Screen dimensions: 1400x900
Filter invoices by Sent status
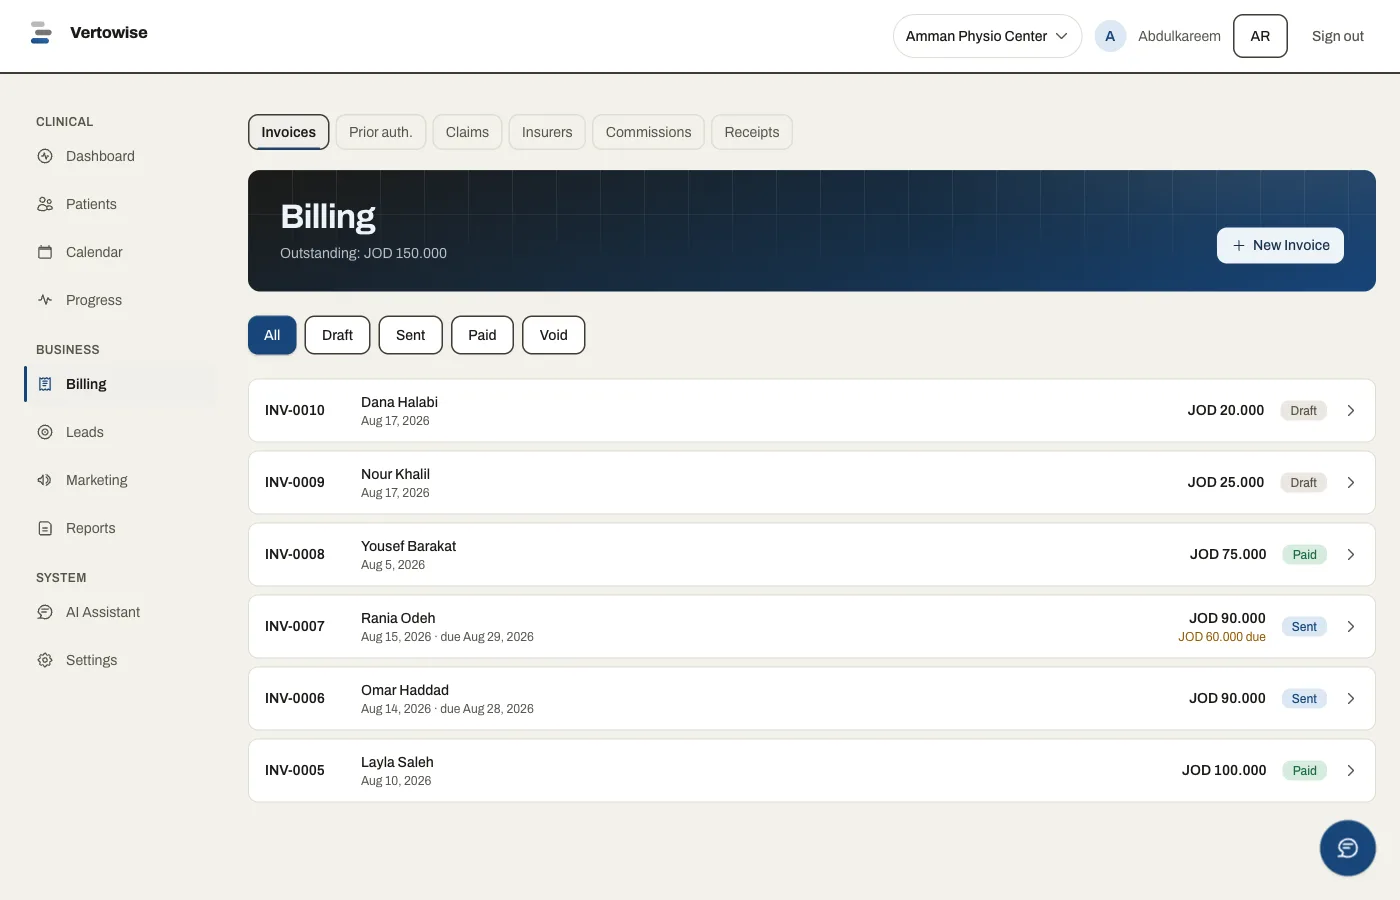point(410,335)
